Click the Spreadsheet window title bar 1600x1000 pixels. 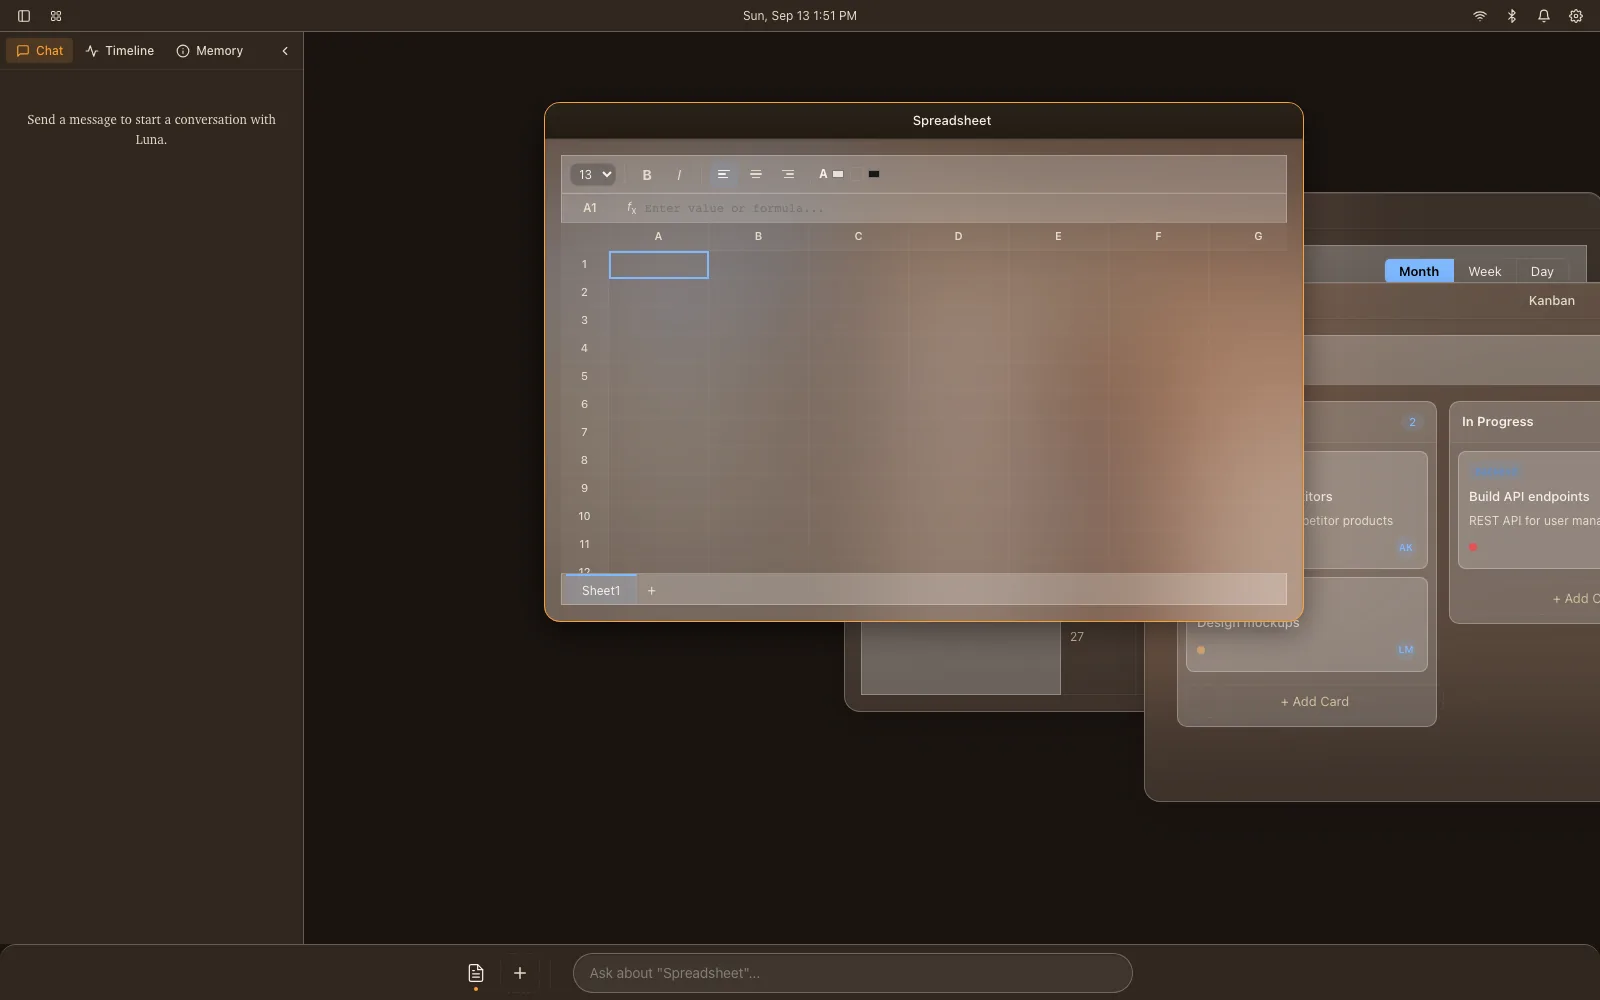point(924,121)
